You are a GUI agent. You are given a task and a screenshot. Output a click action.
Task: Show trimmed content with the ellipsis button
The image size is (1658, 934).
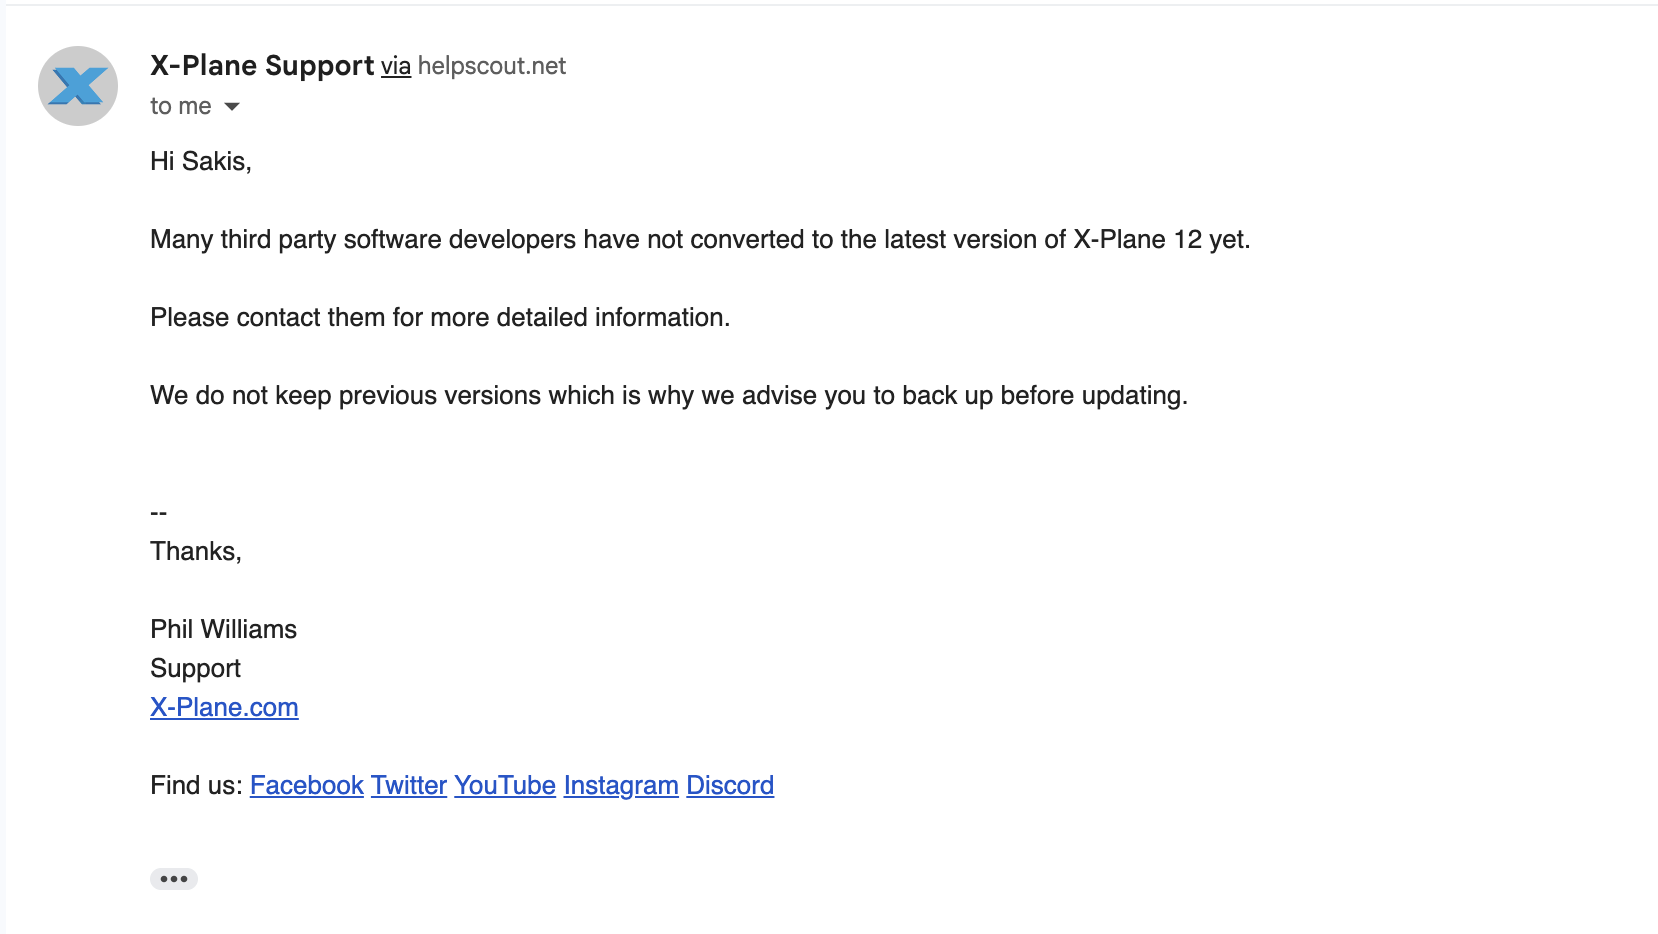(x=174, y=879)
